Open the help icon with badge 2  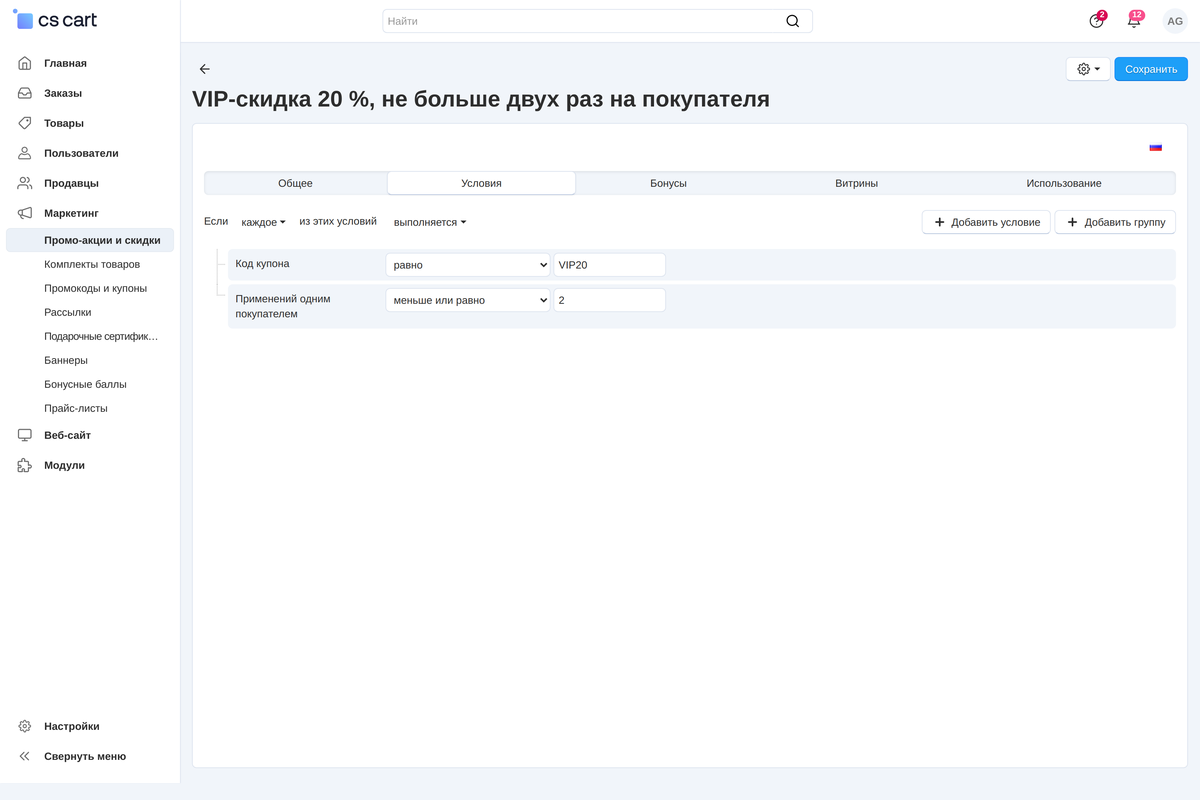1097,21
